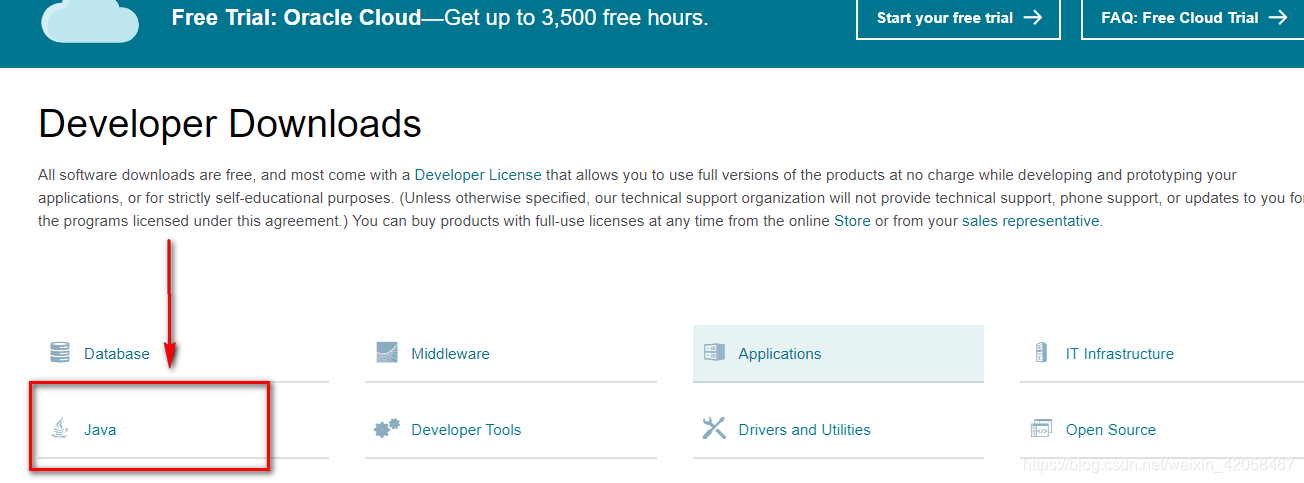Click the IT Infrastructure tower icon
The height and width of the screenshot is (483, 1304).
click(x=1042, y=353)
